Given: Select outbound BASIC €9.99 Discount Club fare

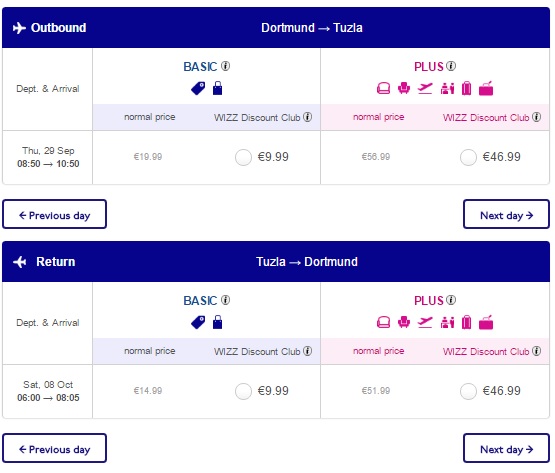Looking at the screenshot, I should pyautogui.click(x=243, y=157).
